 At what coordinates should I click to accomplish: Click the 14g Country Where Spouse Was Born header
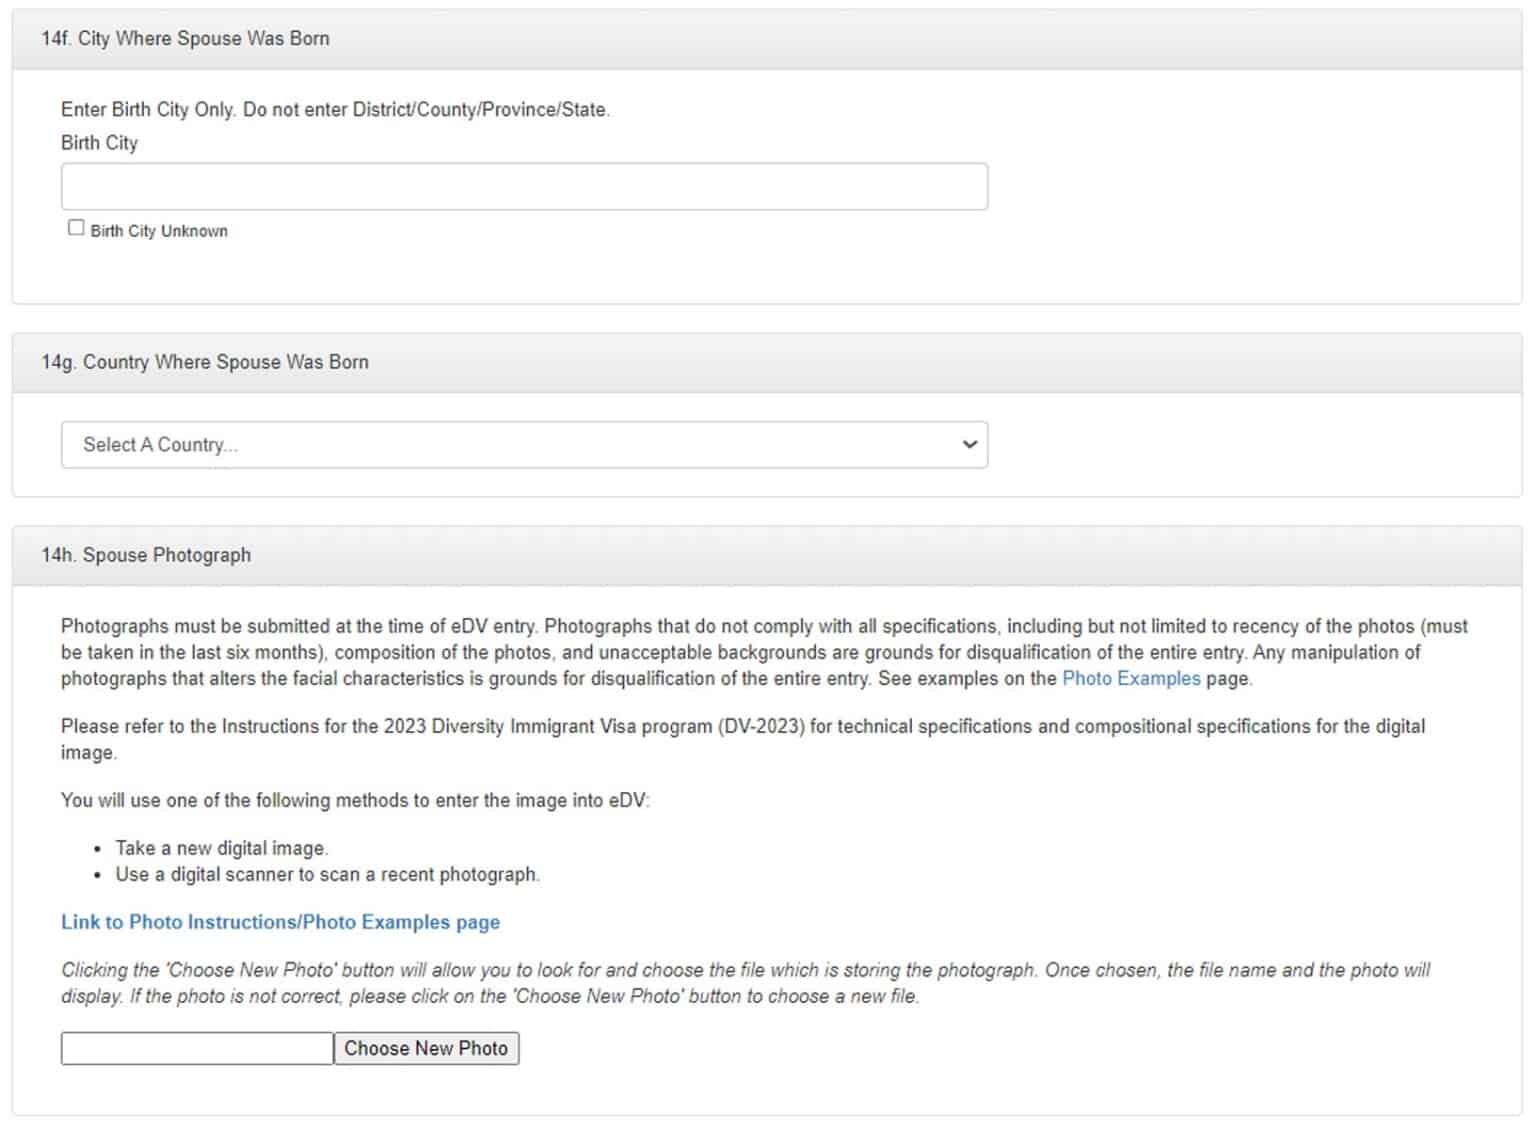click(x=205, y=362)
